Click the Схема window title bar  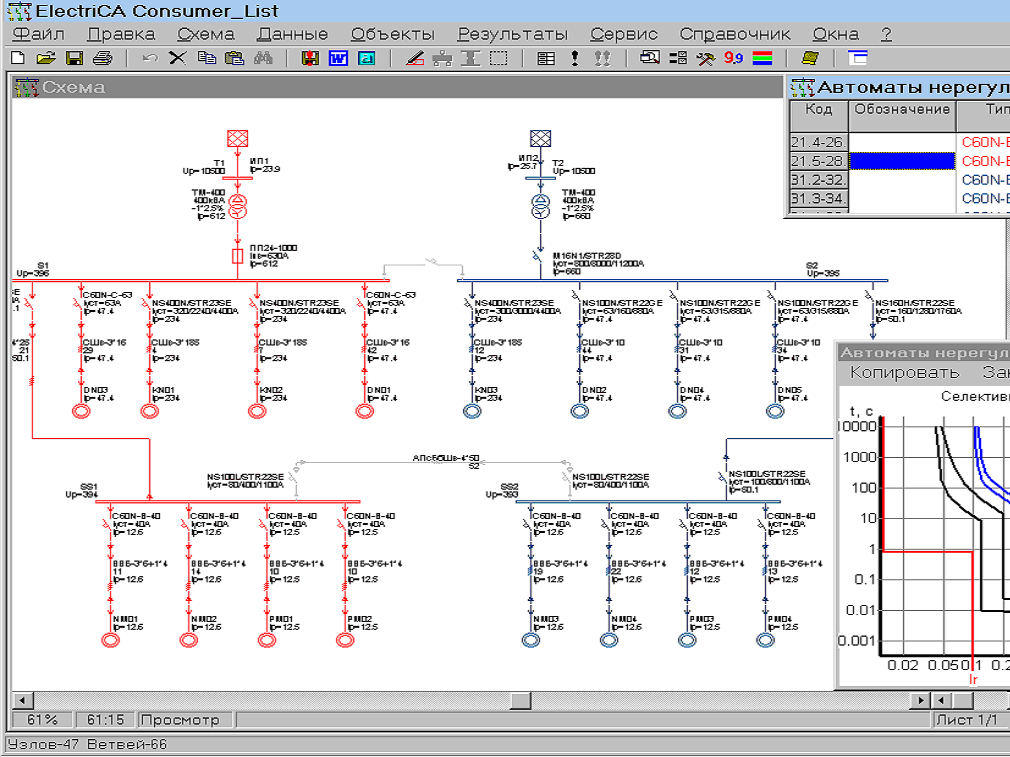tap(397, 87)
